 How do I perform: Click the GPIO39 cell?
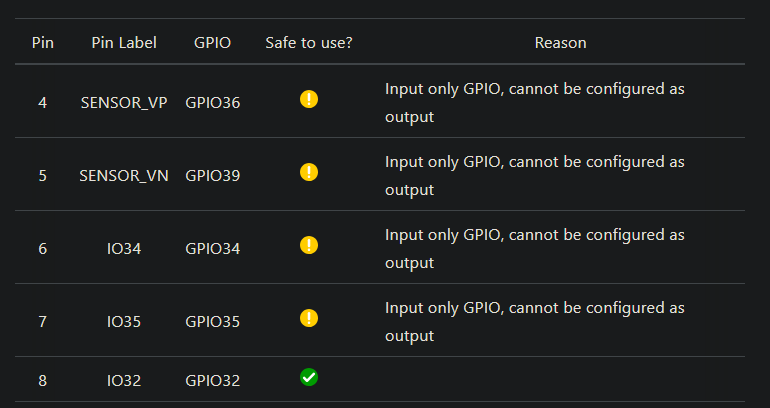(x=213, y=176)
